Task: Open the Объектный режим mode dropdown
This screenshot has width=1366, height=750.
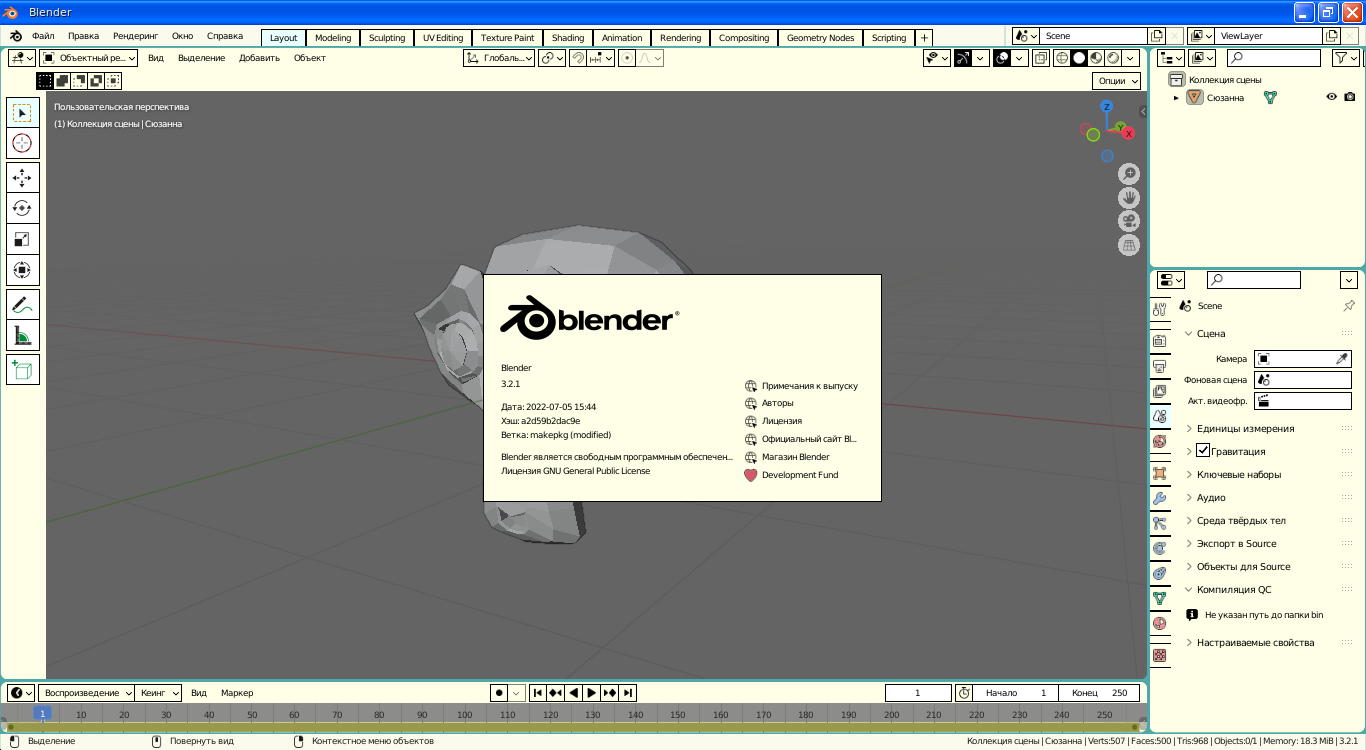Action: (88, 58)
